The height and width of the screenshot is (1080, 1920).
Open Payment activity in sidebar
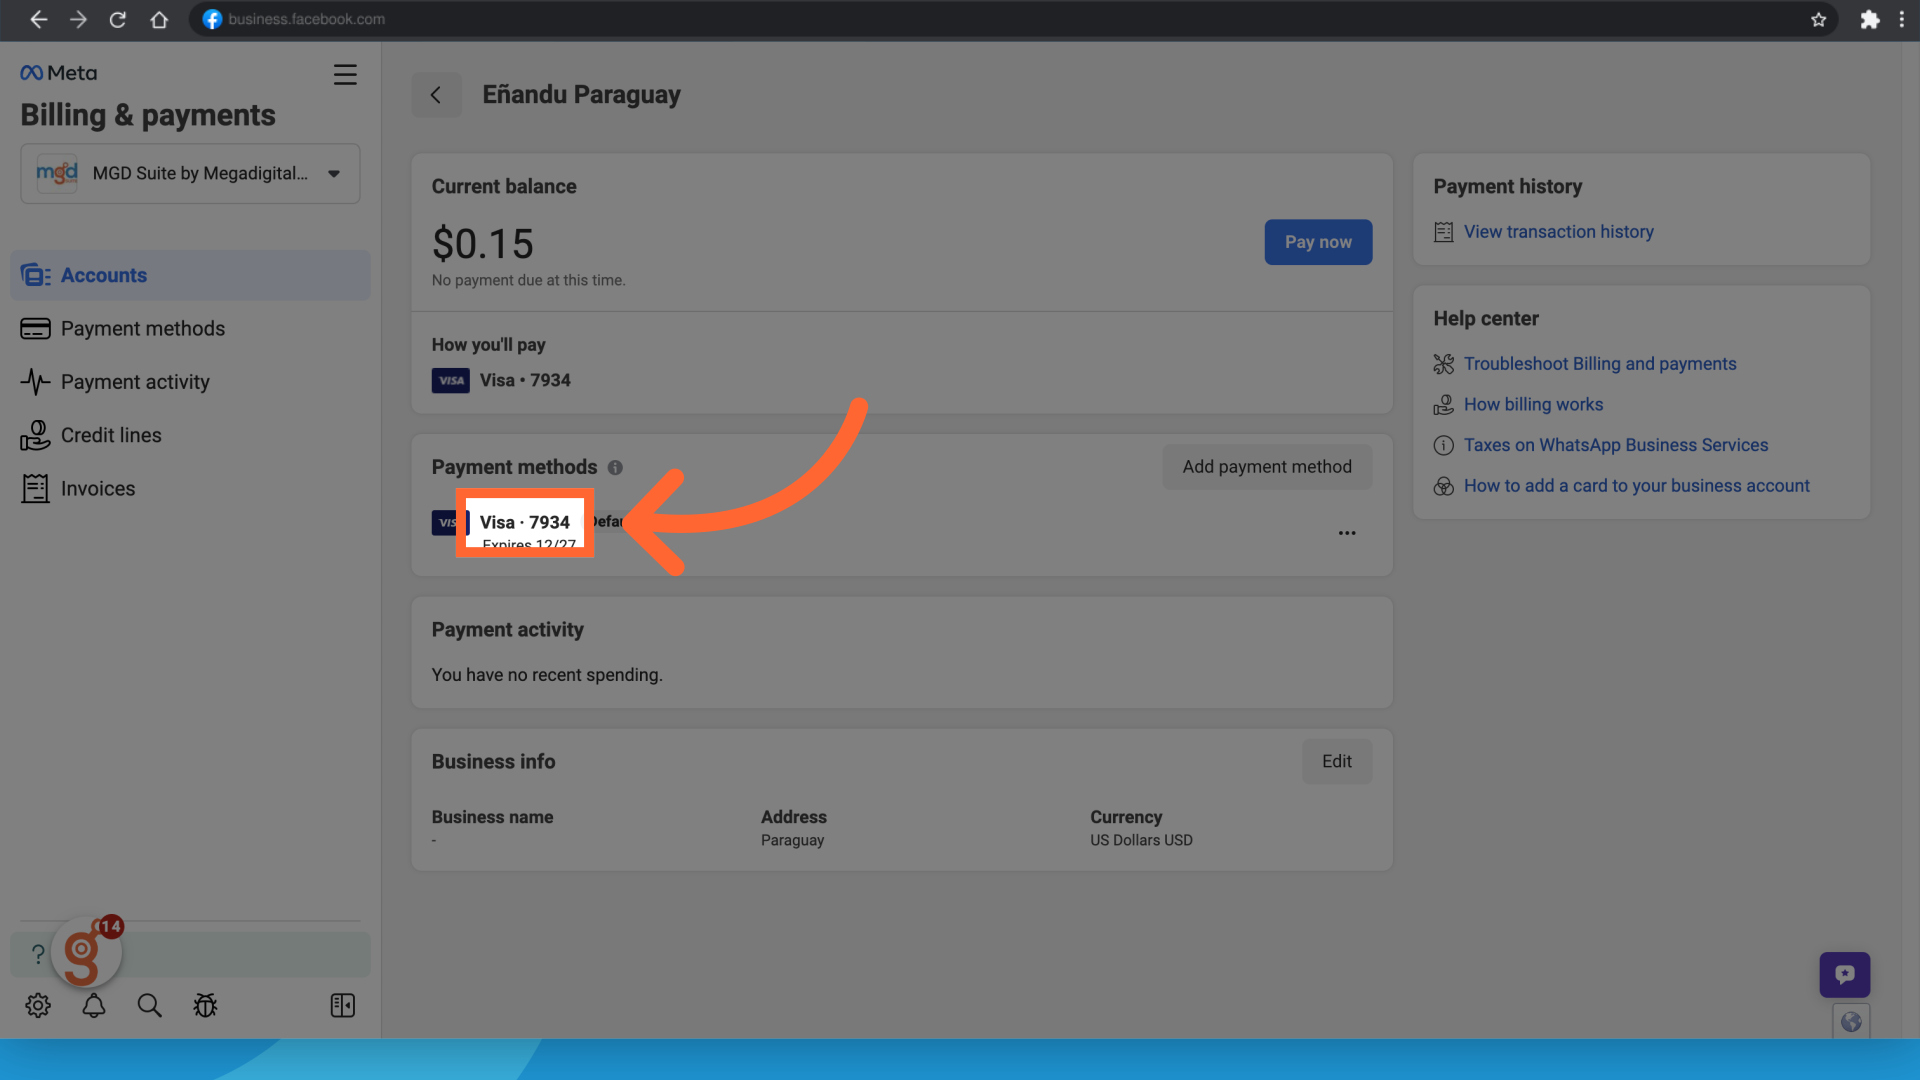(135, 382)
